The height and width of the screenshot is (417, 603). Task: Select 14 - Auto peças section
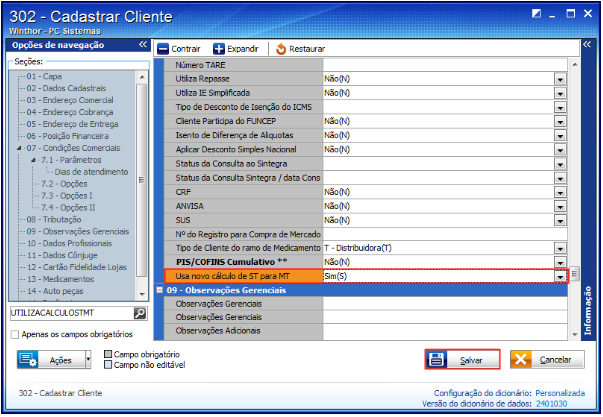(55, 291)
